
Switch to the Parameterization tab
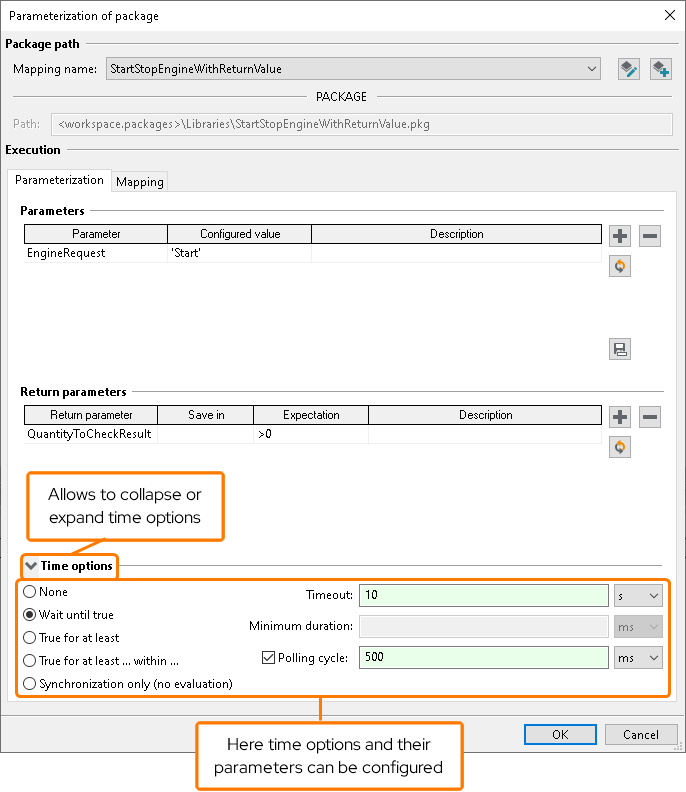[59, 180]
